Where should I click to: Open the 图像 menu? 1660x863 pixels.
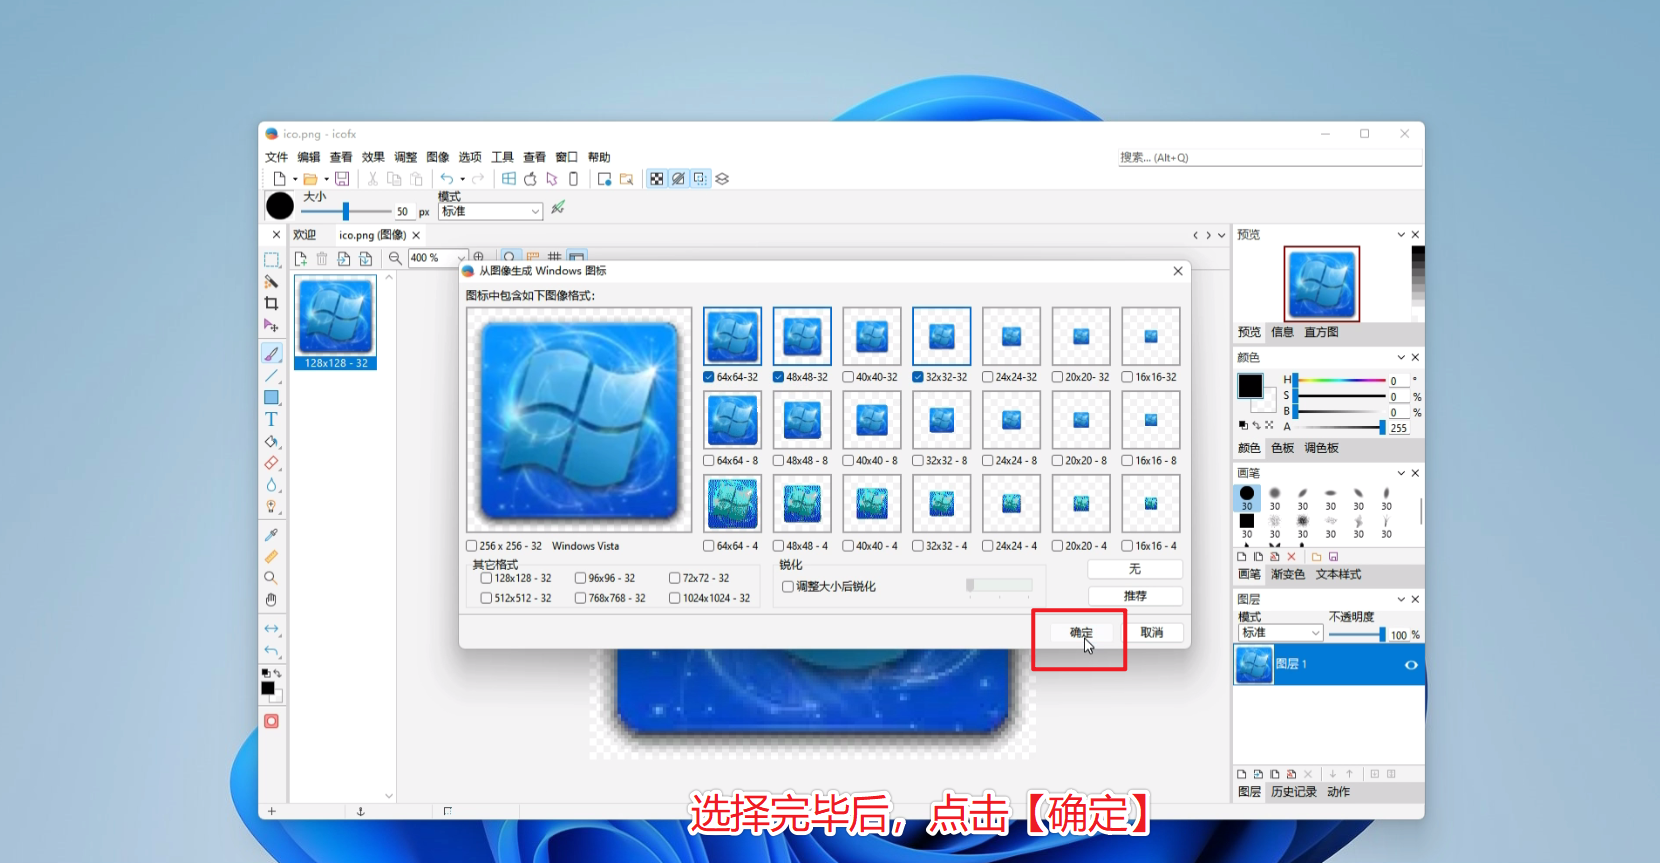pos(438,157)
